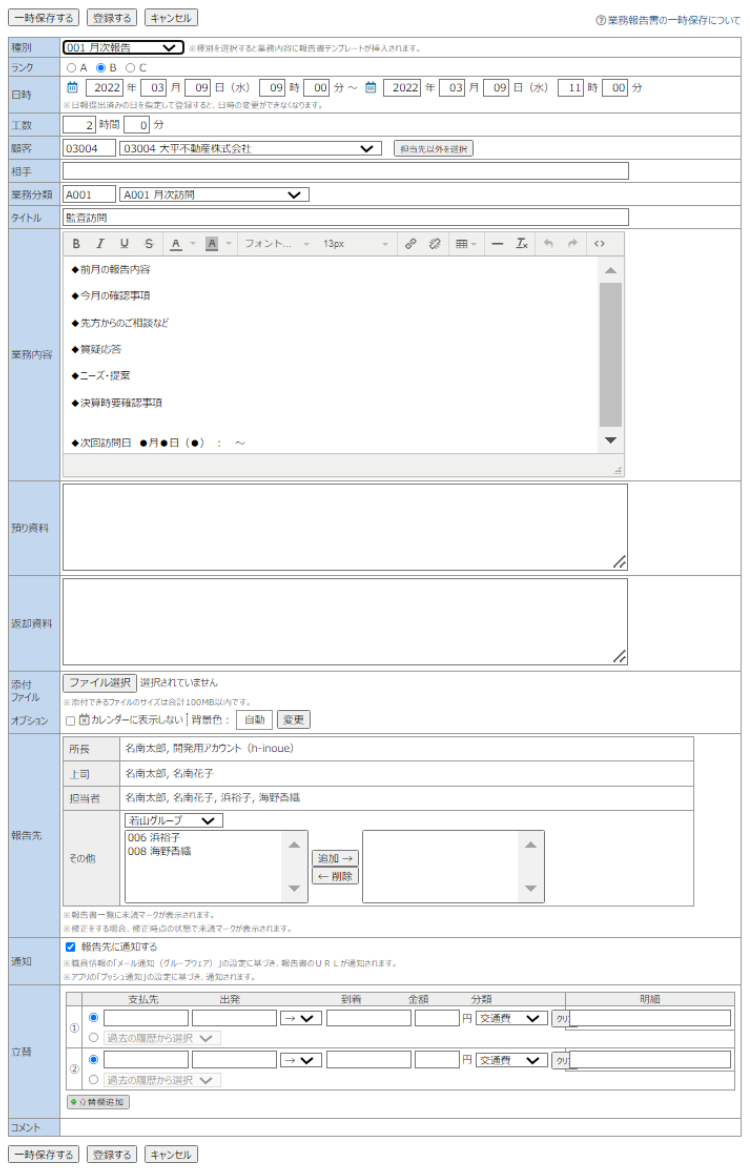Open direction arrow dropdown in row ①
The image size is (750, 1170).
pyautogui.click(x=301, y=1019)
